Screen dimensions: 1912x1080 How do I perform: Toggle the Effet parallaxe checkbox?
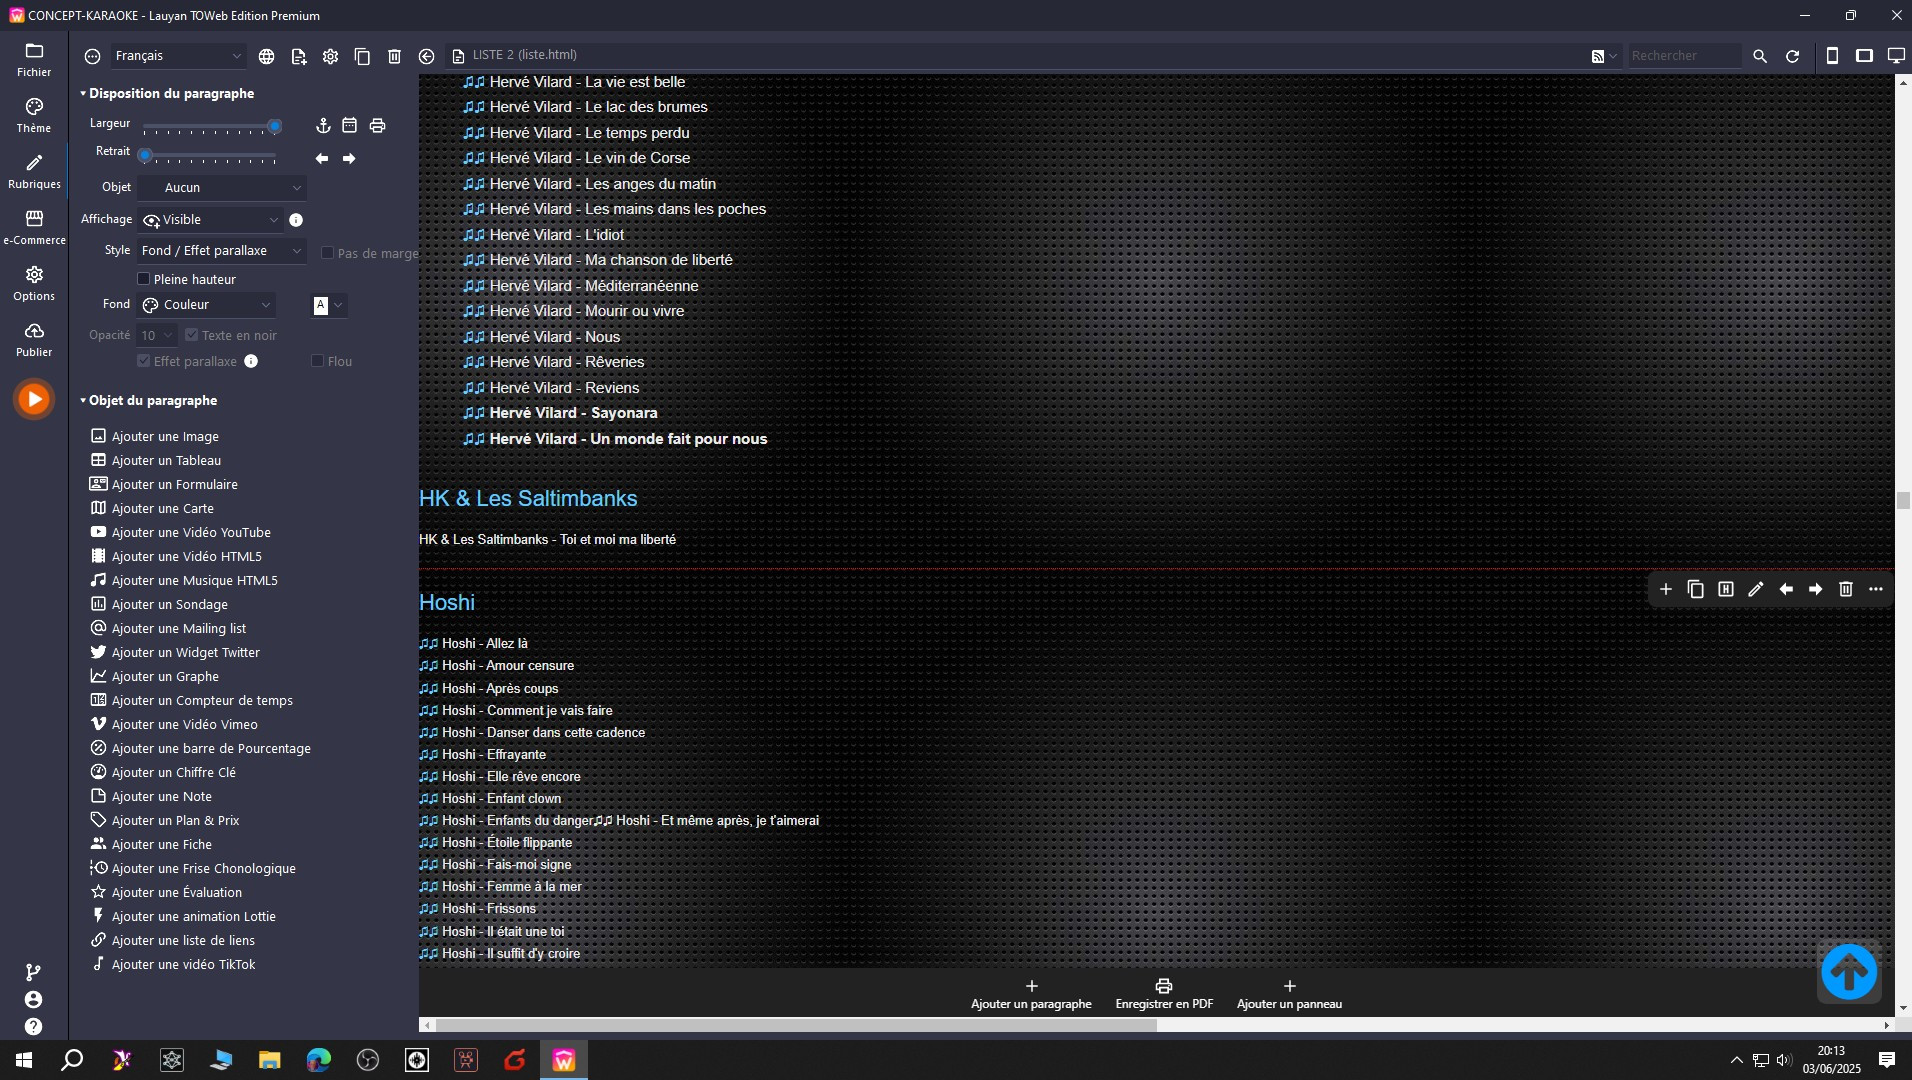[x=143, y=361]
